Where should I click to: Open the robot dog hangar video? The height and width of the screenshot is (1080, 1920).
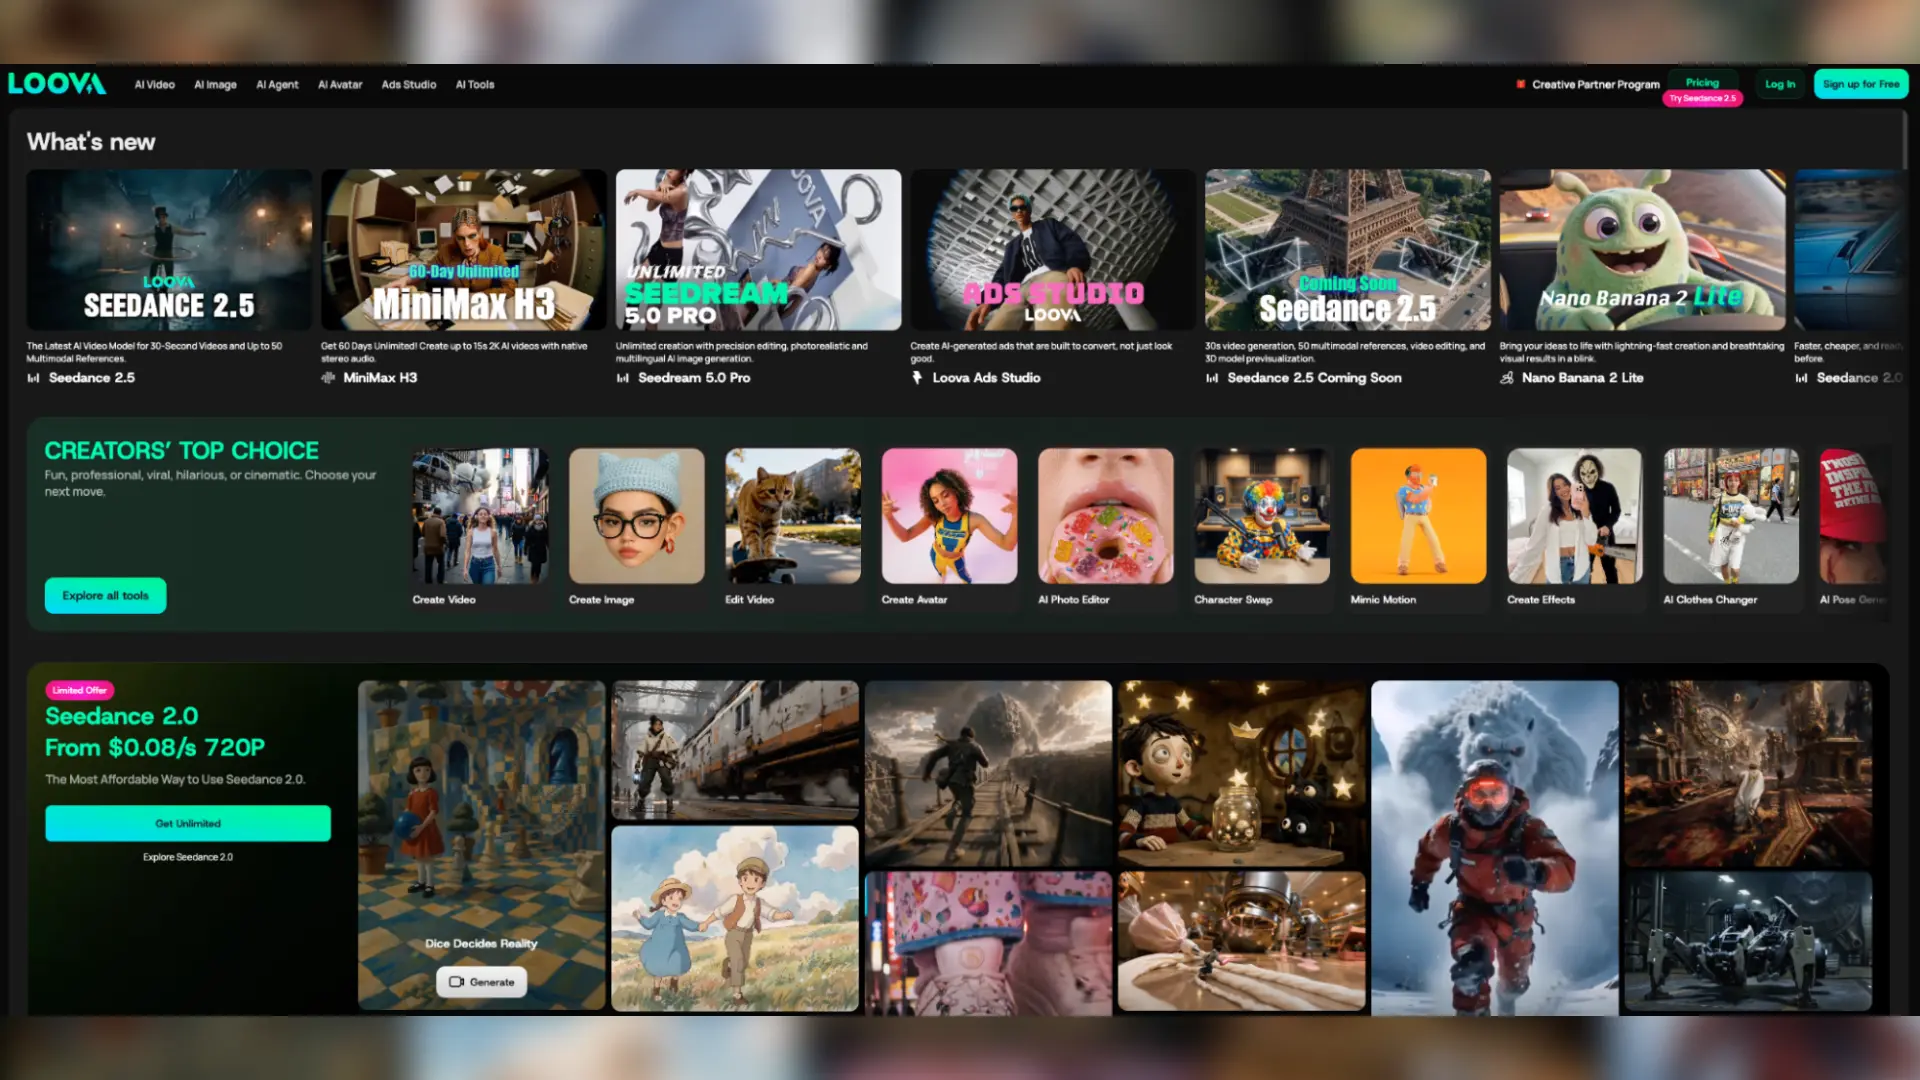tap(1748, 941)
